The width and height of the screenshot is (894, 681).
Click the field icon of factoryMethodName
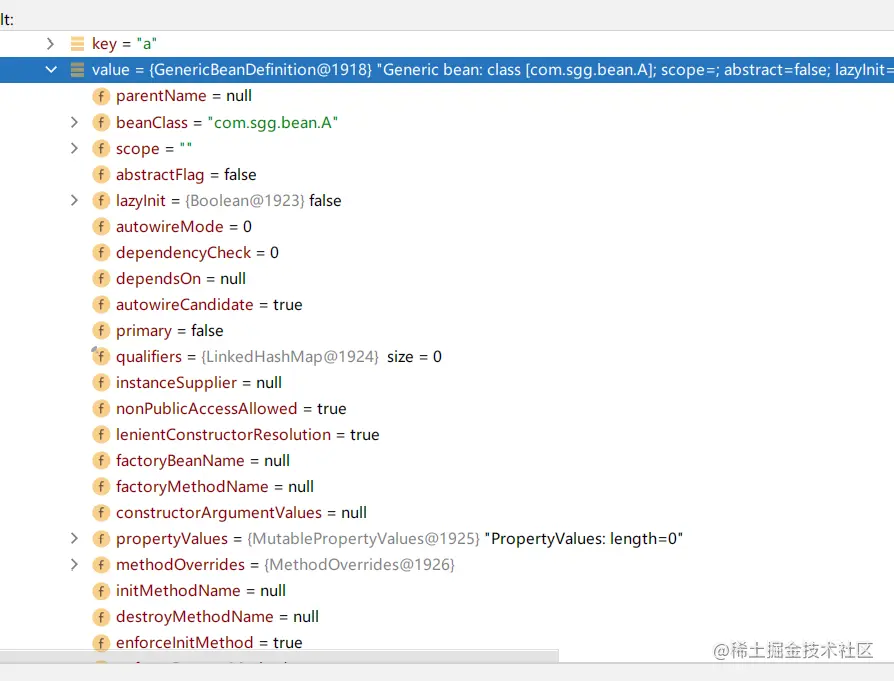(x=101, y=487)
